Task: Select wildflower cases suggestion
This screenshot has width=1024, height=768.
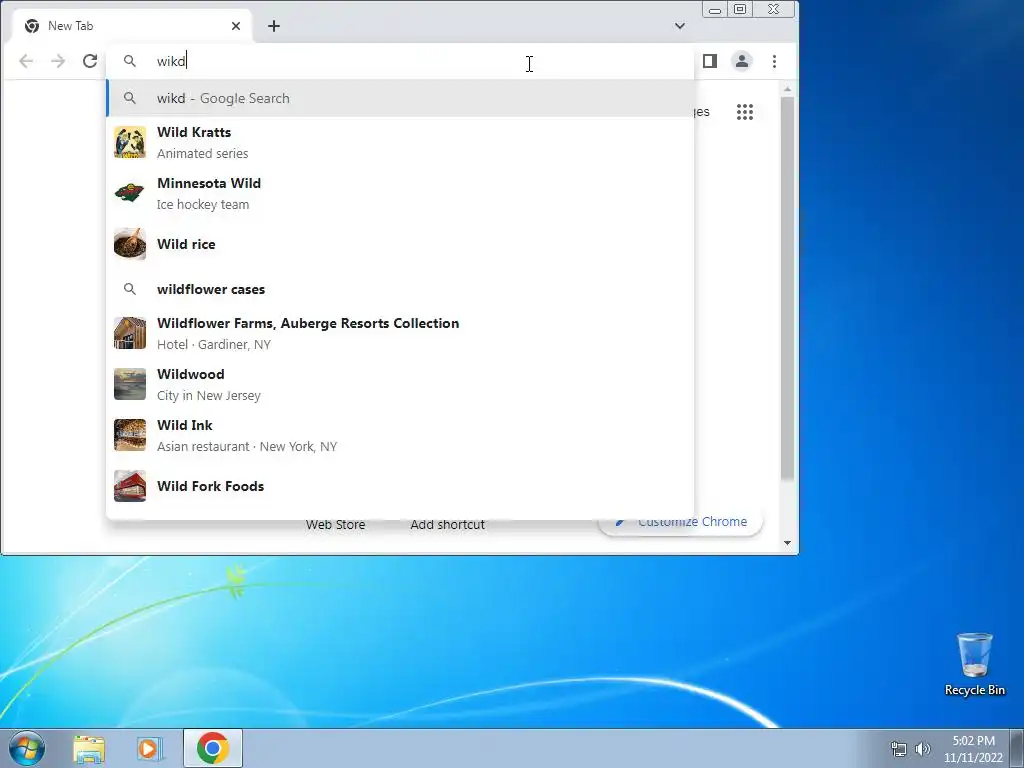Action: pos(400,289)
